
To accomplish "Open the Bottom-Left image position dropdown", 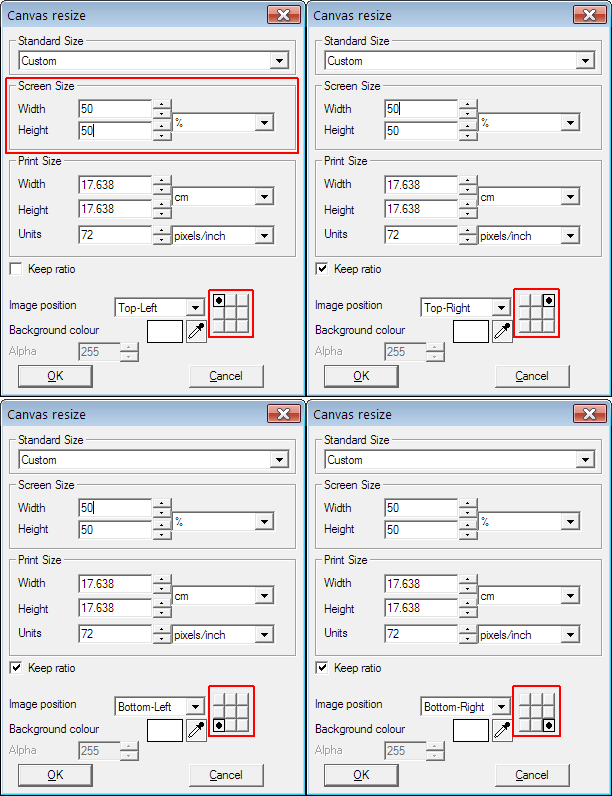I will 195,707.
